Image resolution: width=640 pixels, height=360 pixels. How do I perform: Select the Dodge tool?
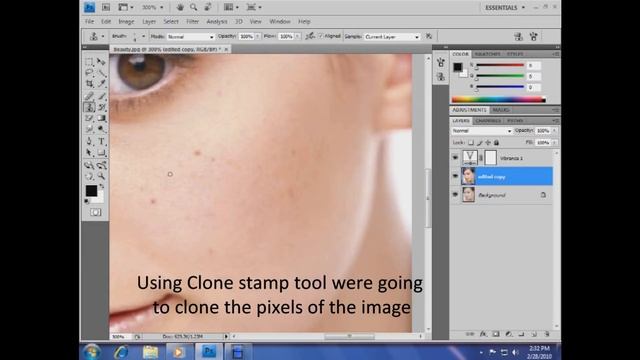[101, 129]
